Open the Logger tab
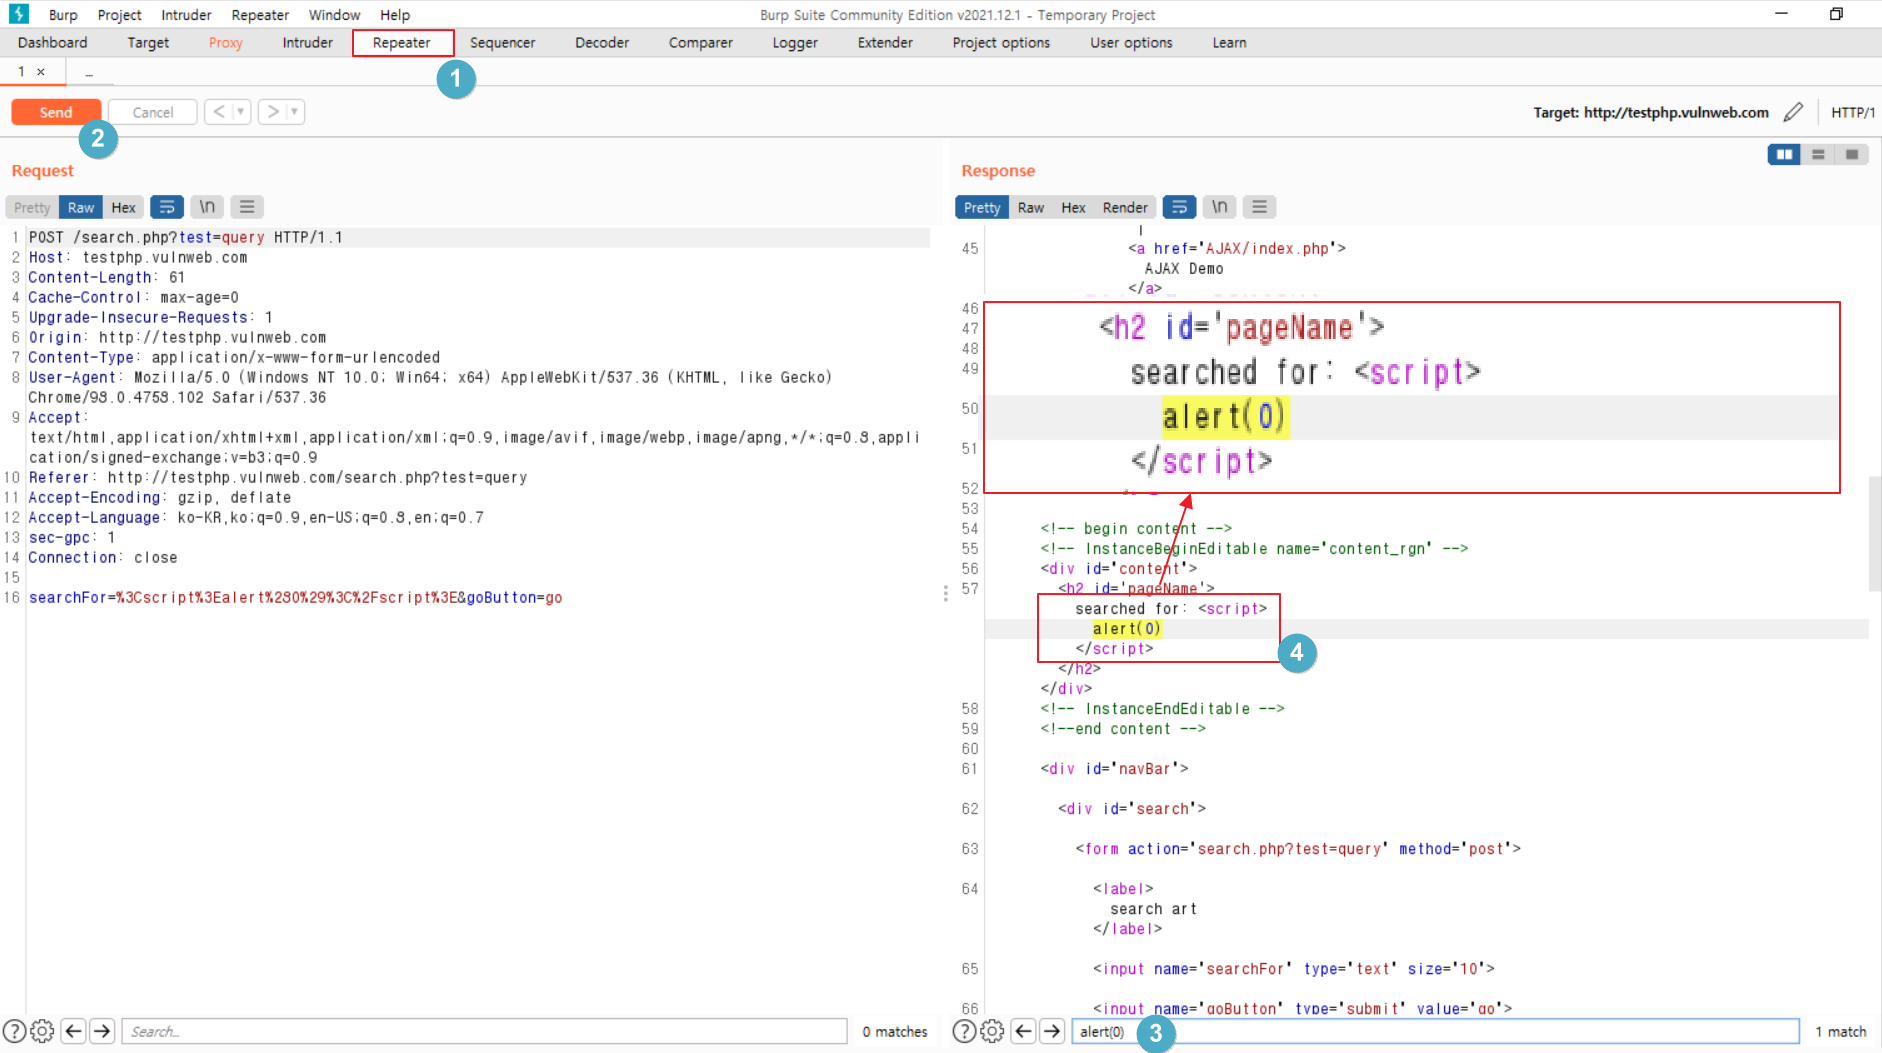The width and height of the screenshot is (1882, 1053). pos(795,43)
